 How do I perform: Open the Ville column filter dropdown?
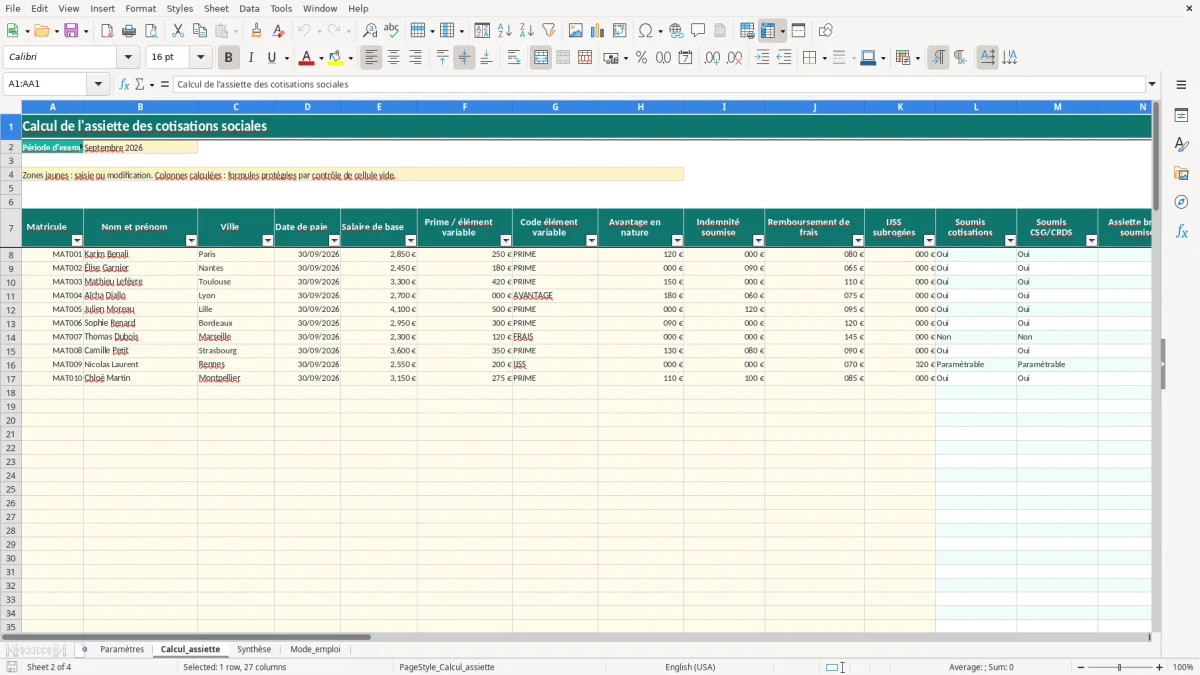click(x=268, y=241)
